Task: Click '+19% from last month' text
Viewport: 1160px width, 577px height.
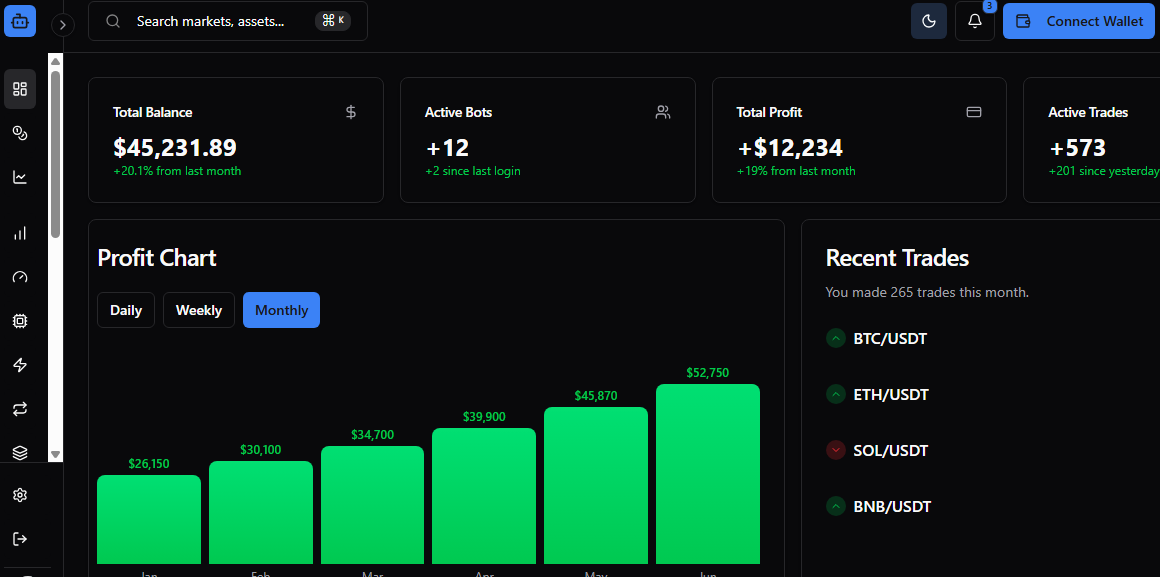Action: click(x=796, y=171)
